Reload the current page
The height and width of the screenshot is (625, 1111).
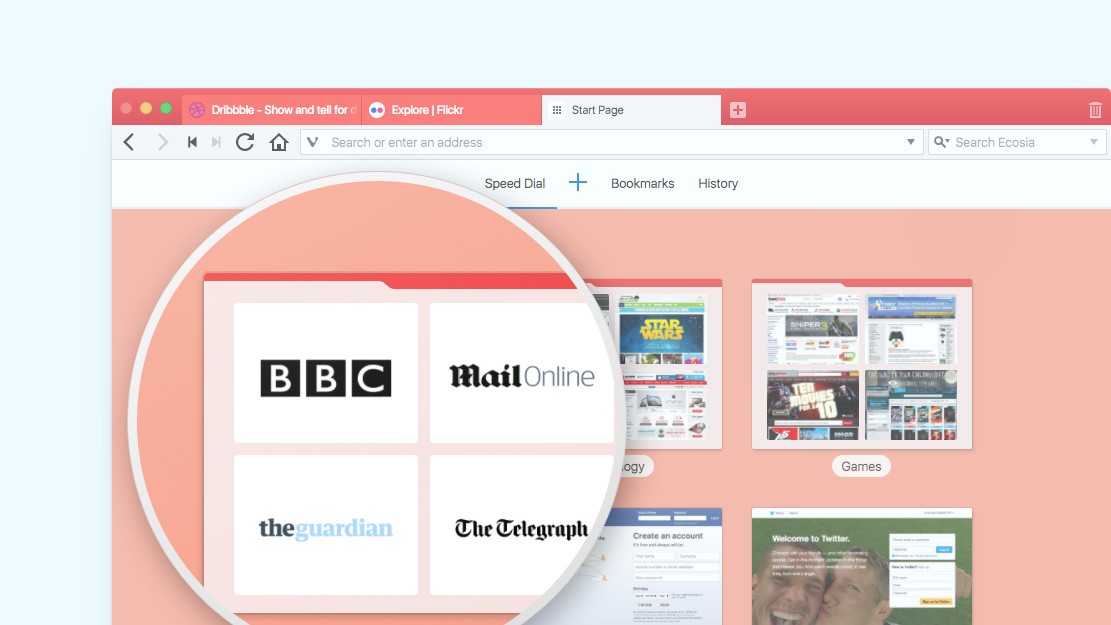coord(245,142)
